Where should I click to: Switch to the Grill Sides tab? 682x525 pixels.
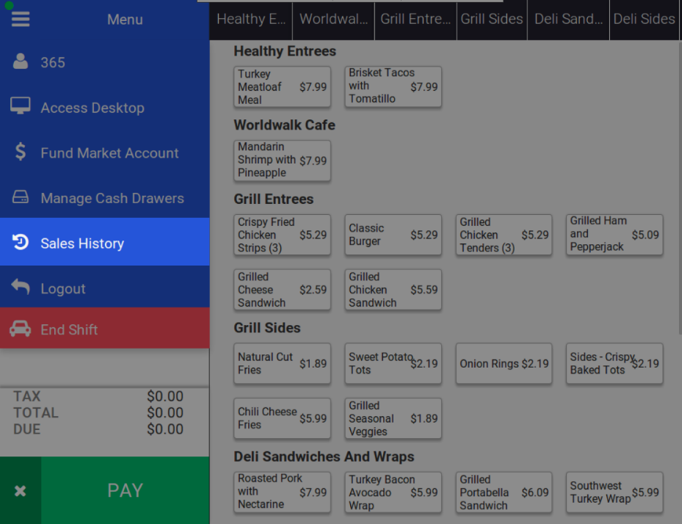[492, 19]
